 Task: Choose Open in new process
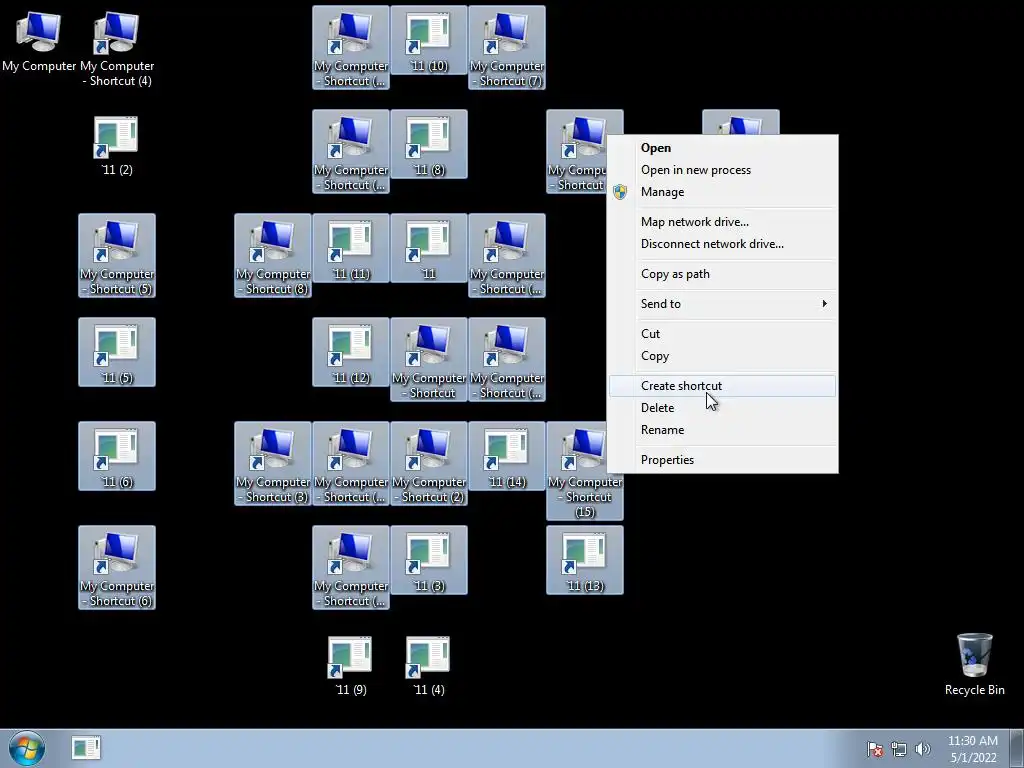pyautogui.click(x=722, y=170)
